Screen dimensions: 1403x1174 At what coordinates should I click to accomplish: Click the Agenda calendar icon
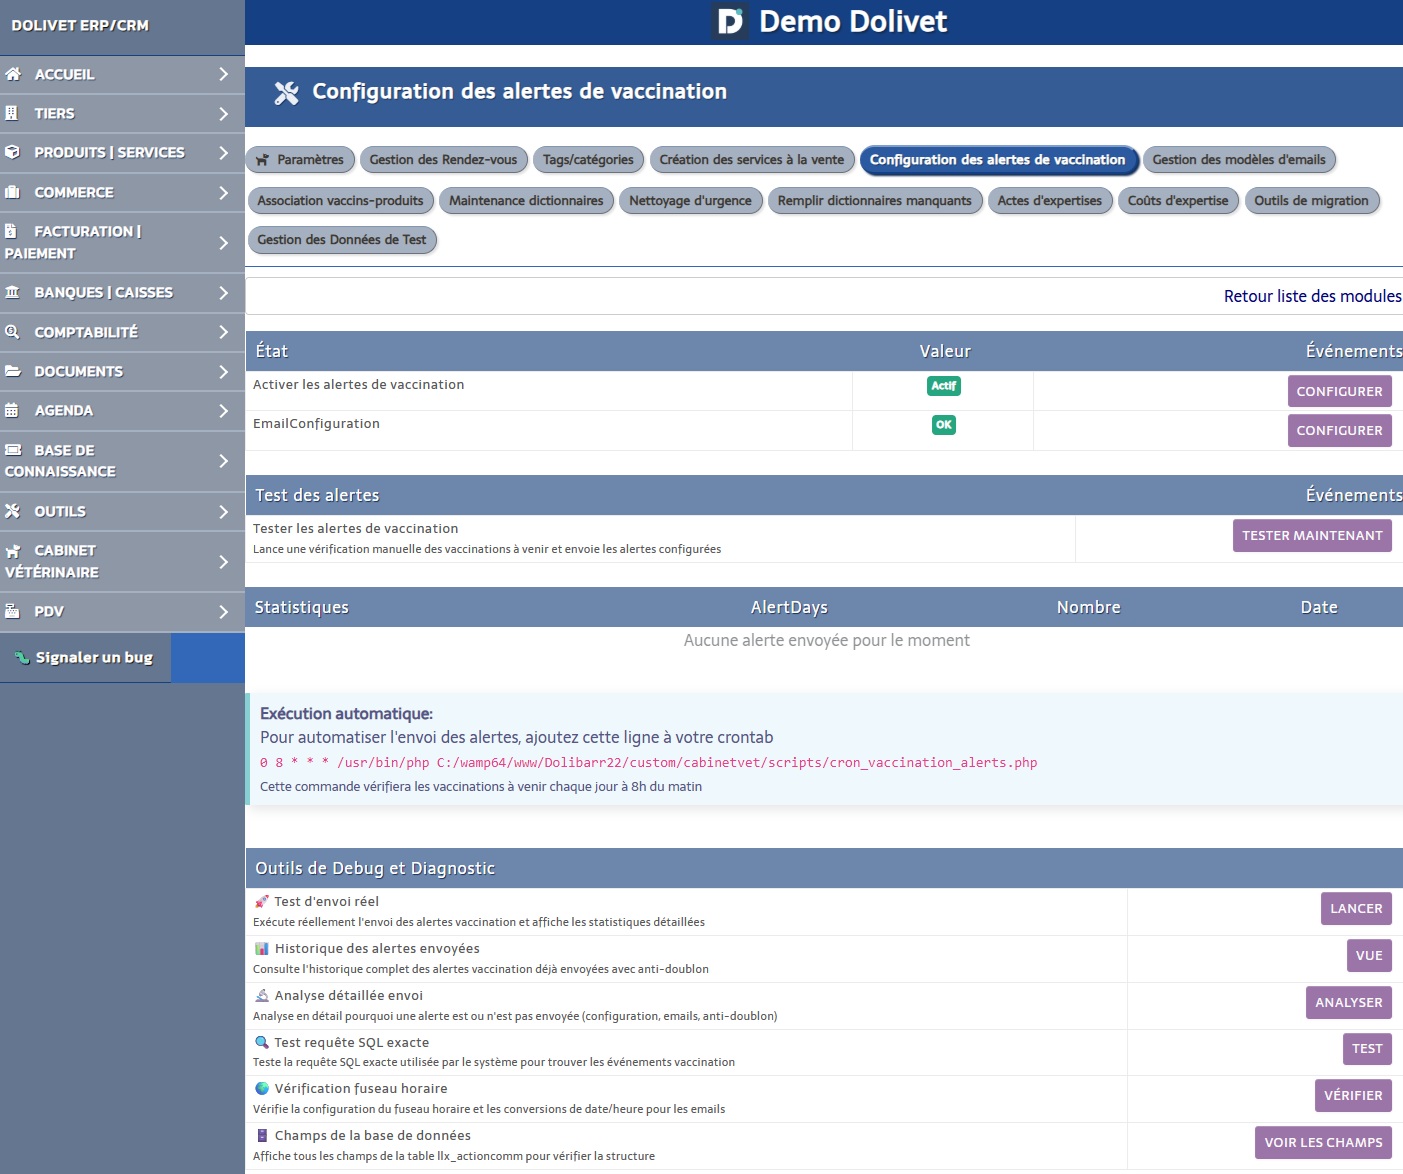click(12, 410)
